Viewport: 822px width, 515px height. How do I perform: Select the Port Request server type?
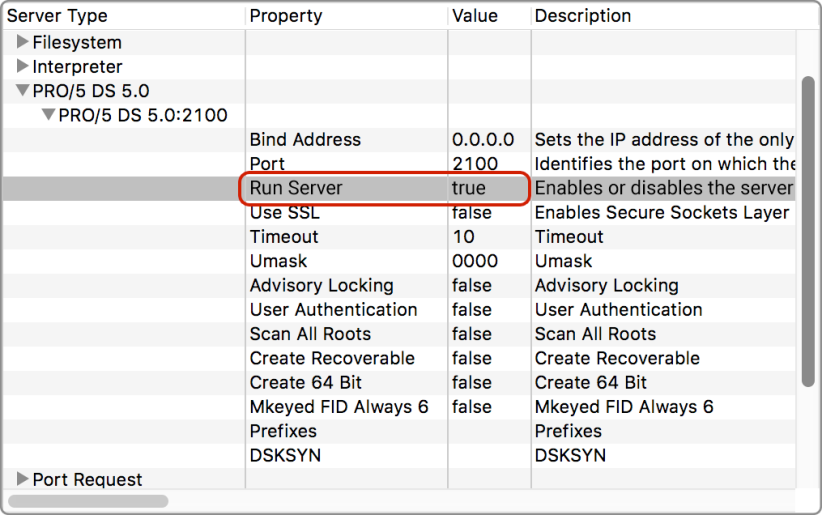[x=87, y=479]
